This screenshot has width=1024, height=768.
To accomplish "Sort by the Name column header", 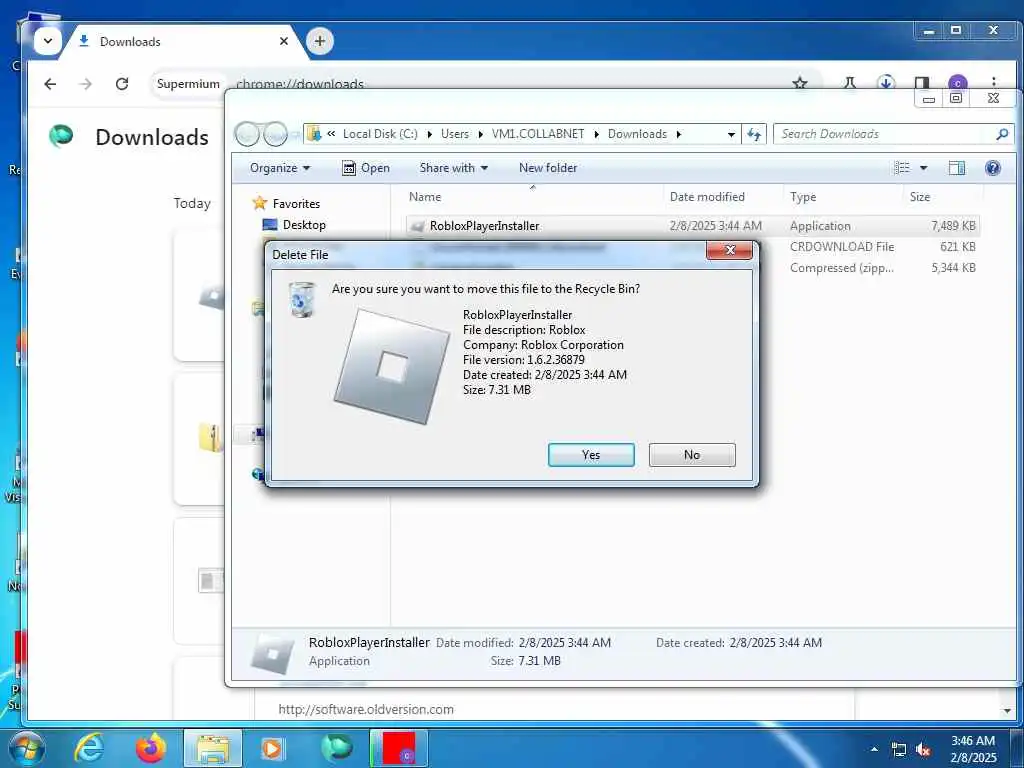I will [x=425, y=197].
